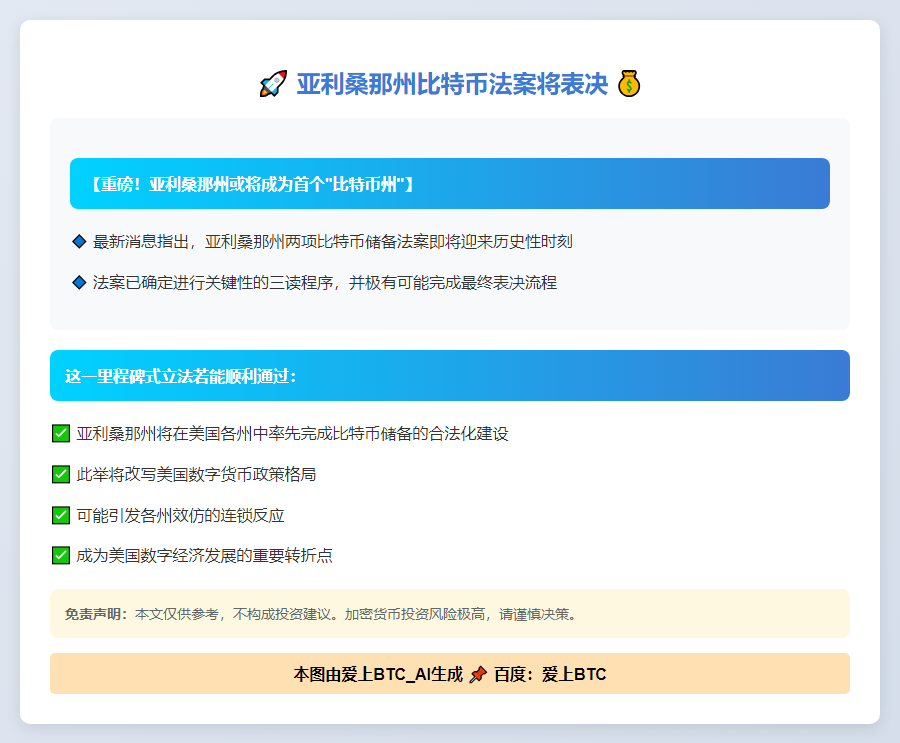Click the footer text 本图由爱上BTC_AI生成

378,674
